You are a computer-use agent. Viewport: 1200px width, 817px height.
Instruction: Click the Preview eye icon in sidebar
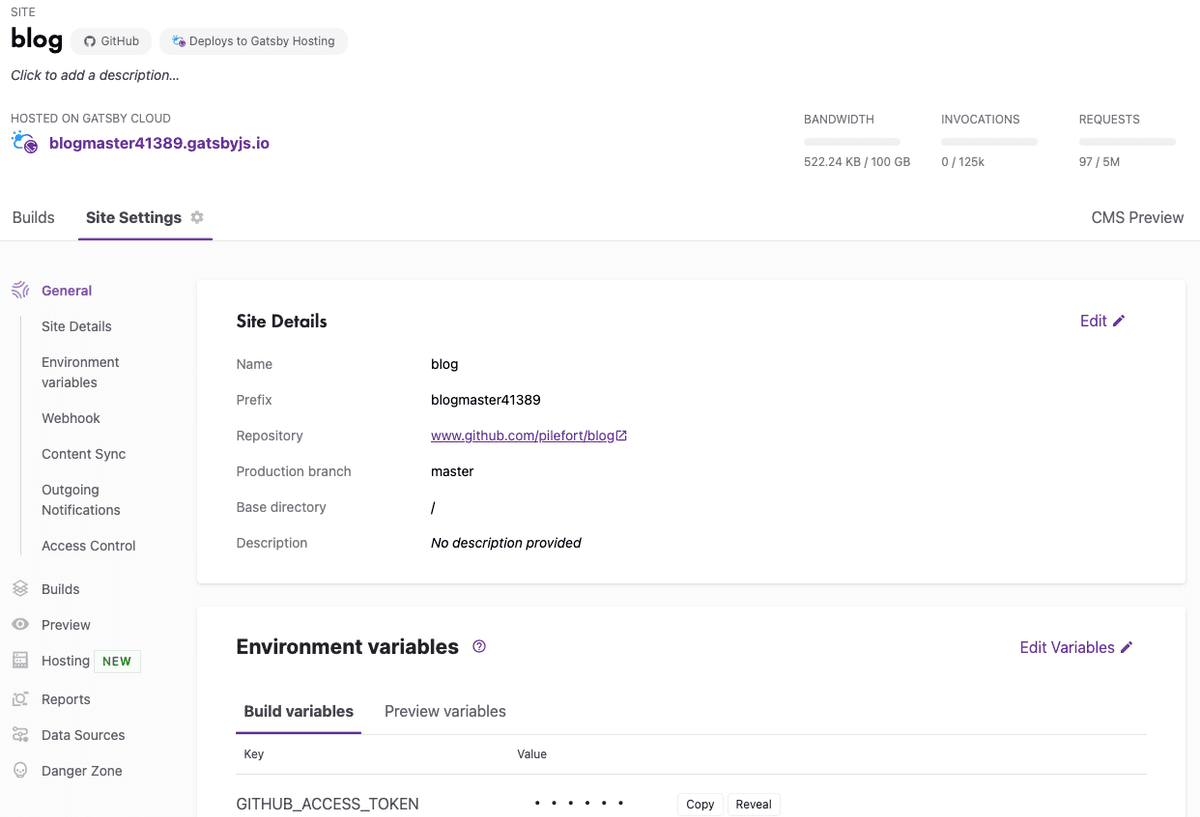(x=20, y=625)
